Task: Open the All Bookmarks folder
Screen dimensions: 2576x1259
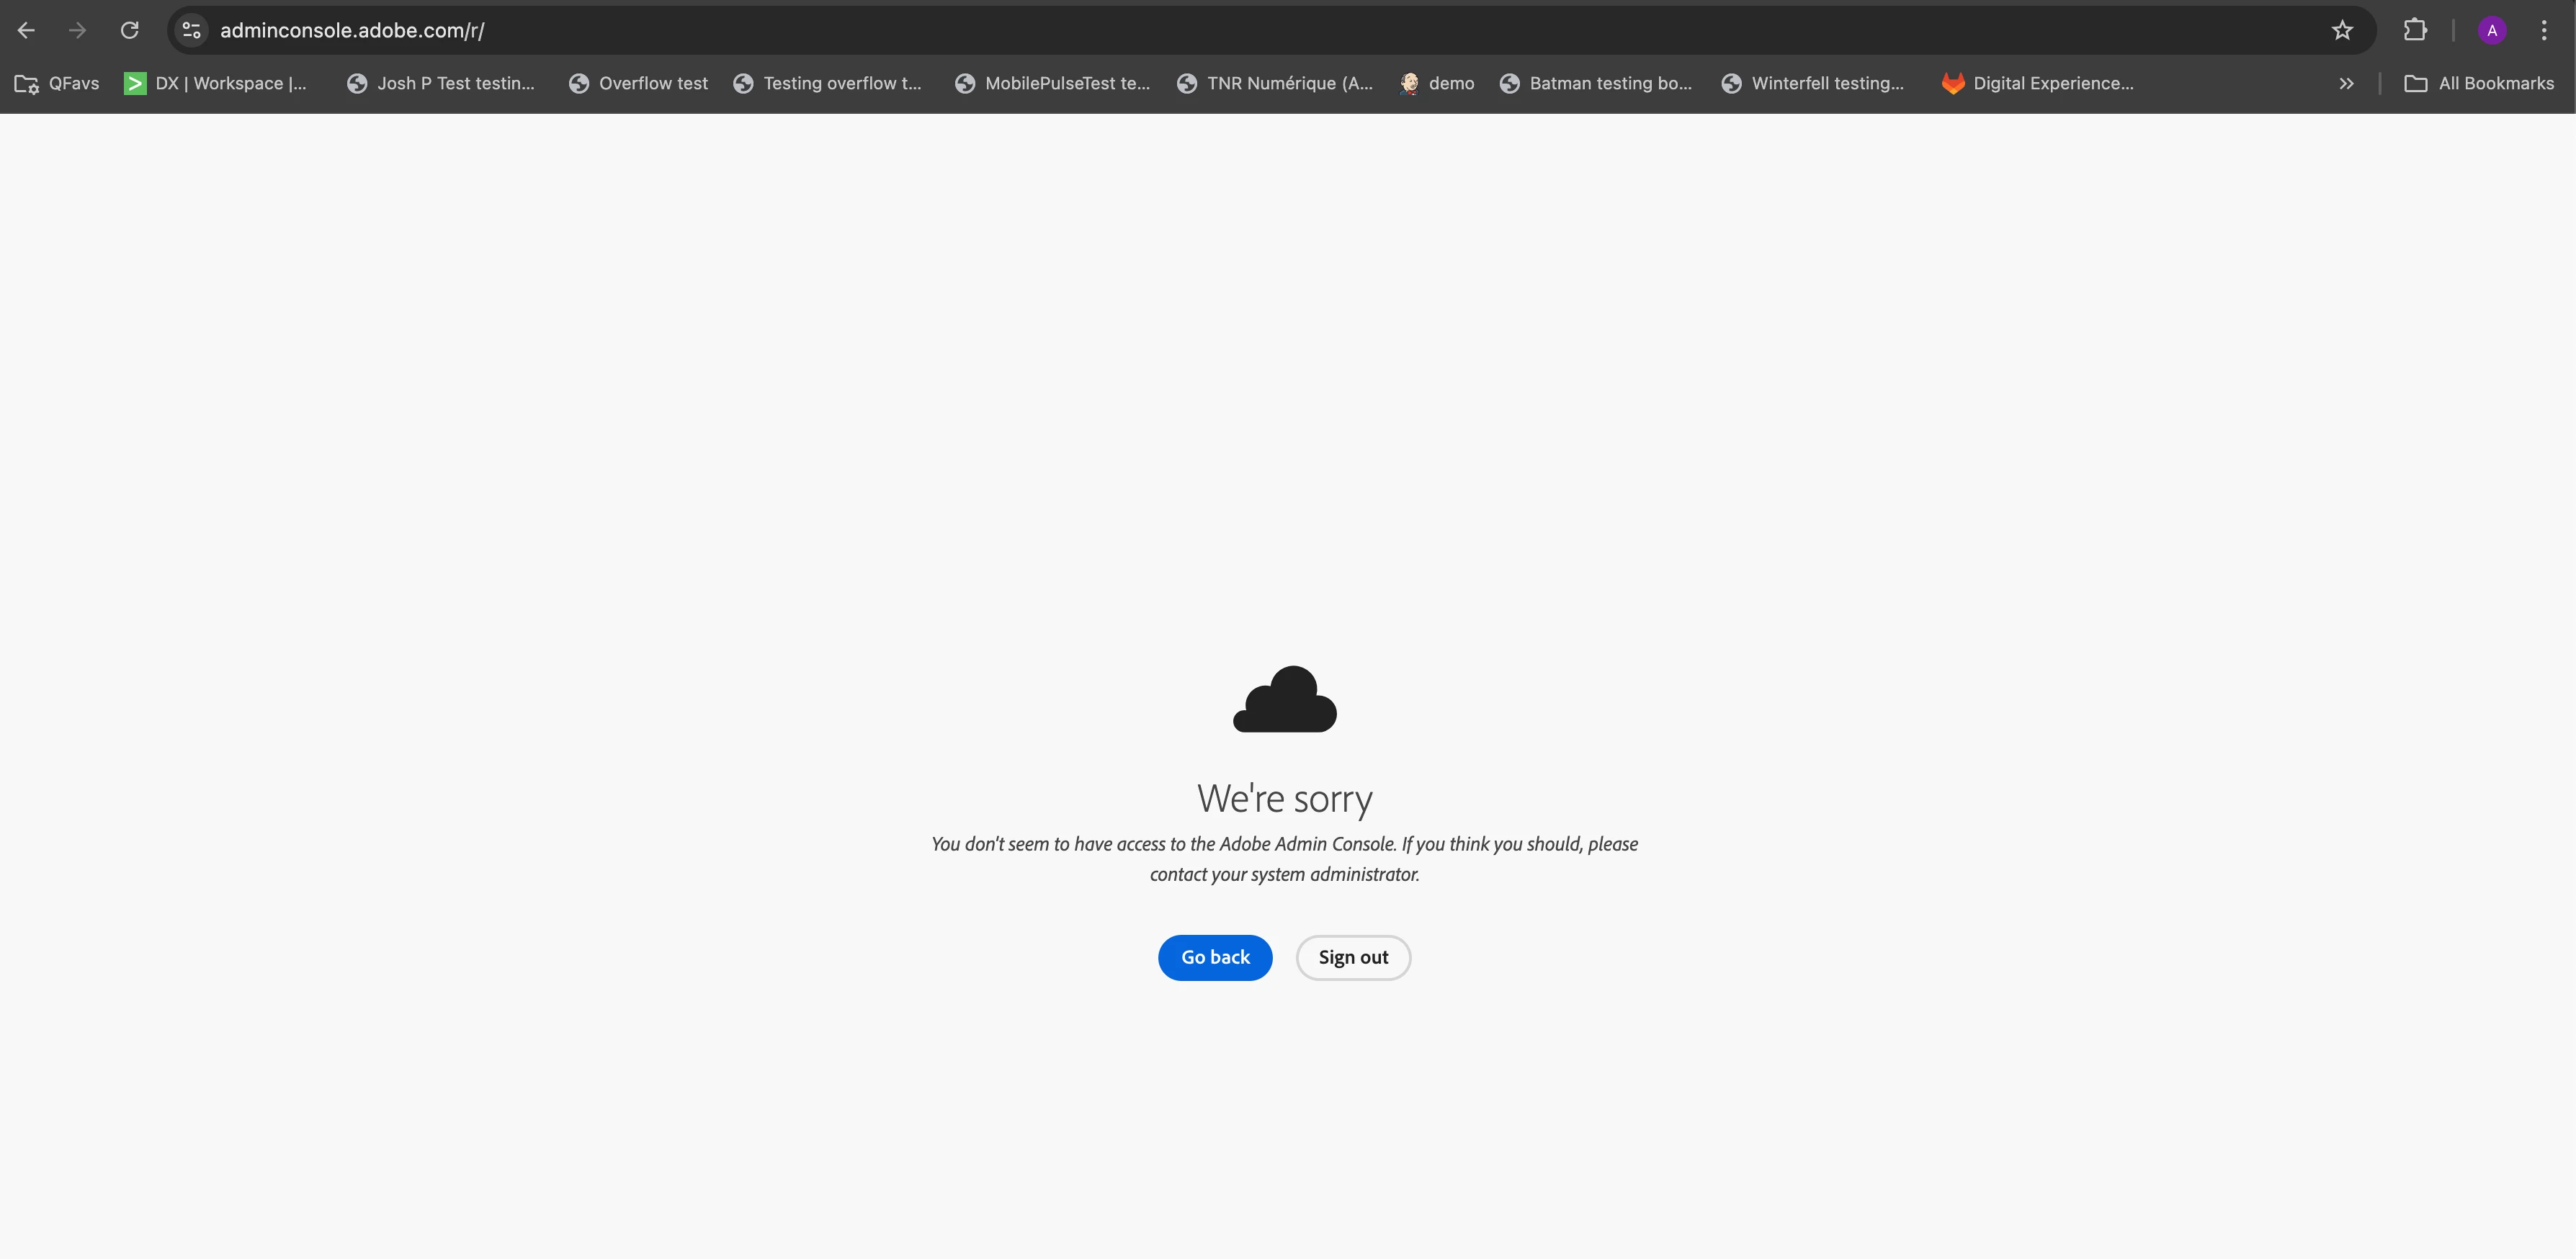Action: pos(2479,83)
